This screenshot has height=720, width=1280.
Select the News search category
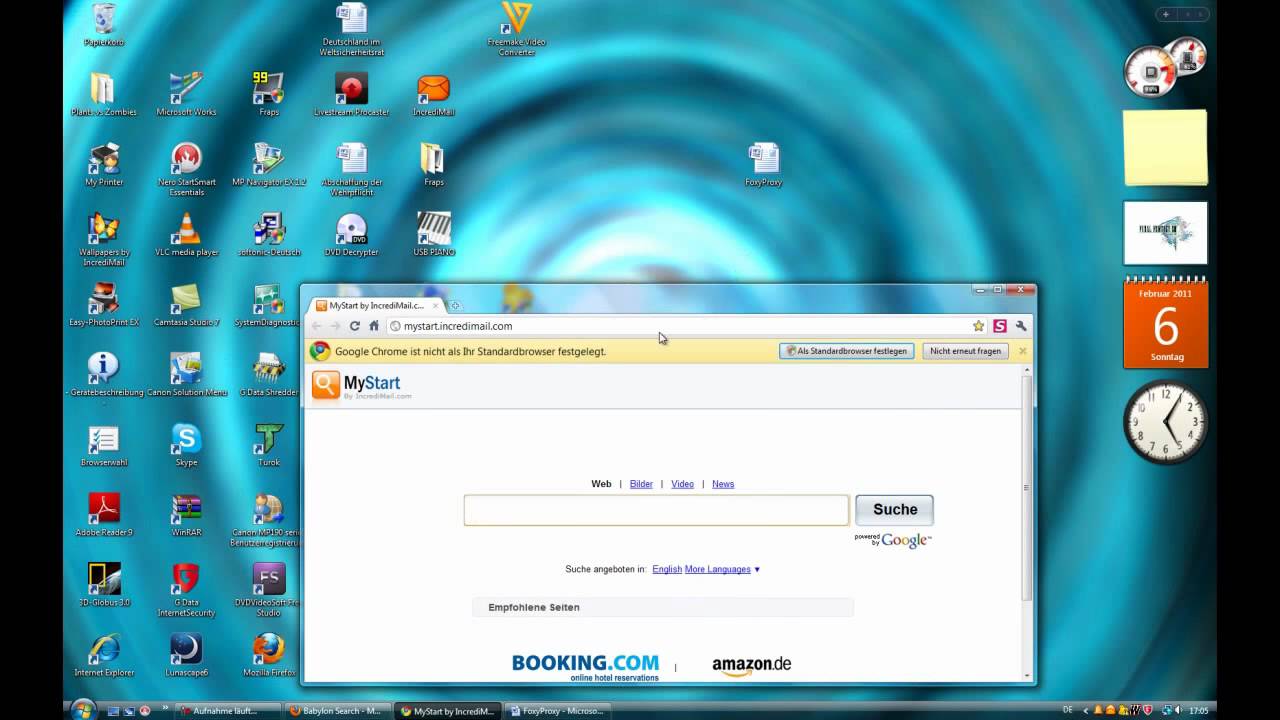[x=723, y=484]
